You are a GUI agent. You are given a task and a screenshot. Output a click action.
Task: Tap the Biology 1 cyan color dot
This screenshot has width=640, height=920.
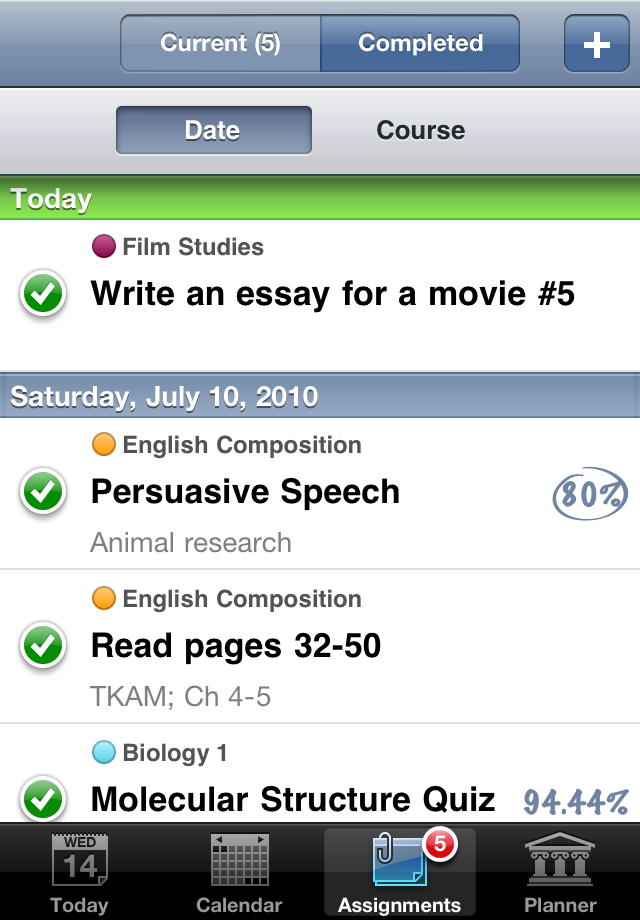(103, 753)
